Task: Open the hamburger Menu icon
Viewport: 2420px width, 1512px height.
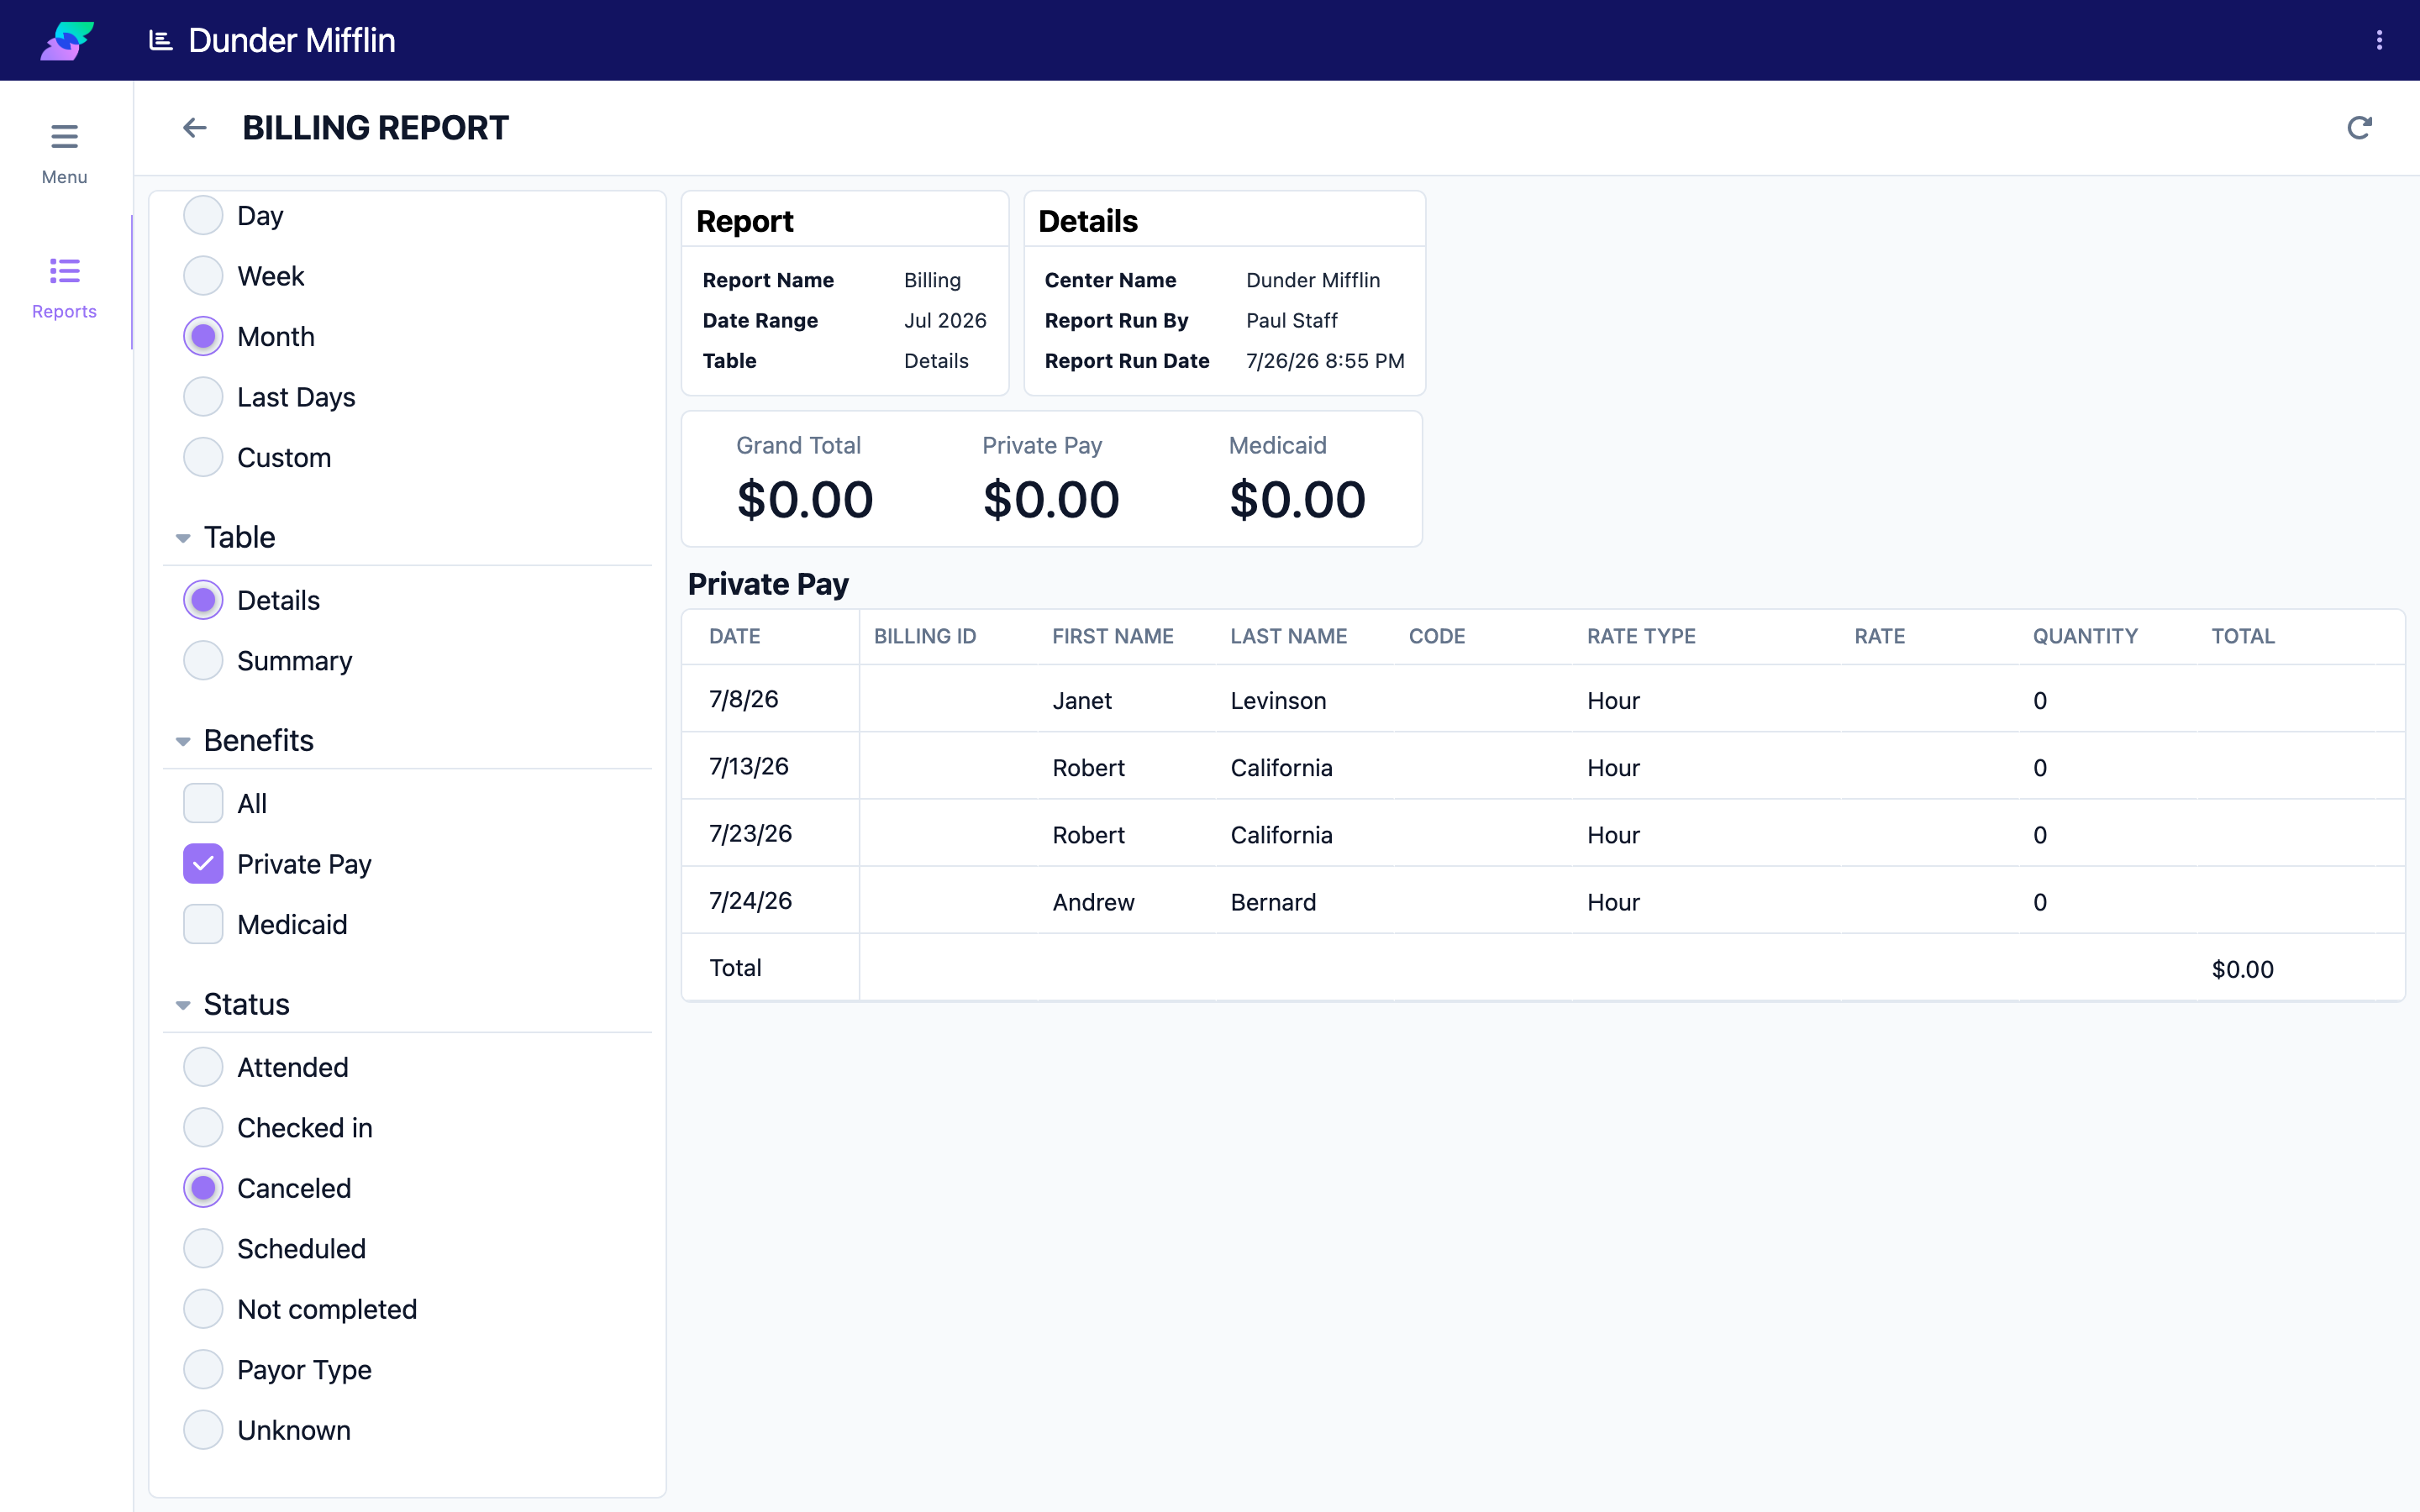Action: click(x=64, y=136)
